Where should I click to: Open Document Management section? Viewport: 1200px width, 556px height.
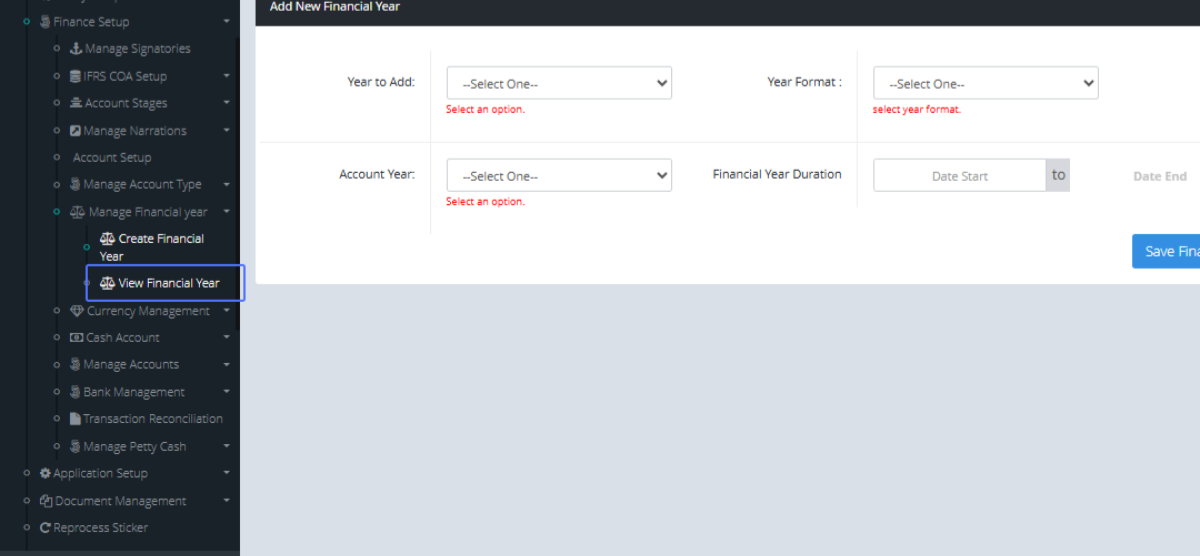(x=120, y=501)
